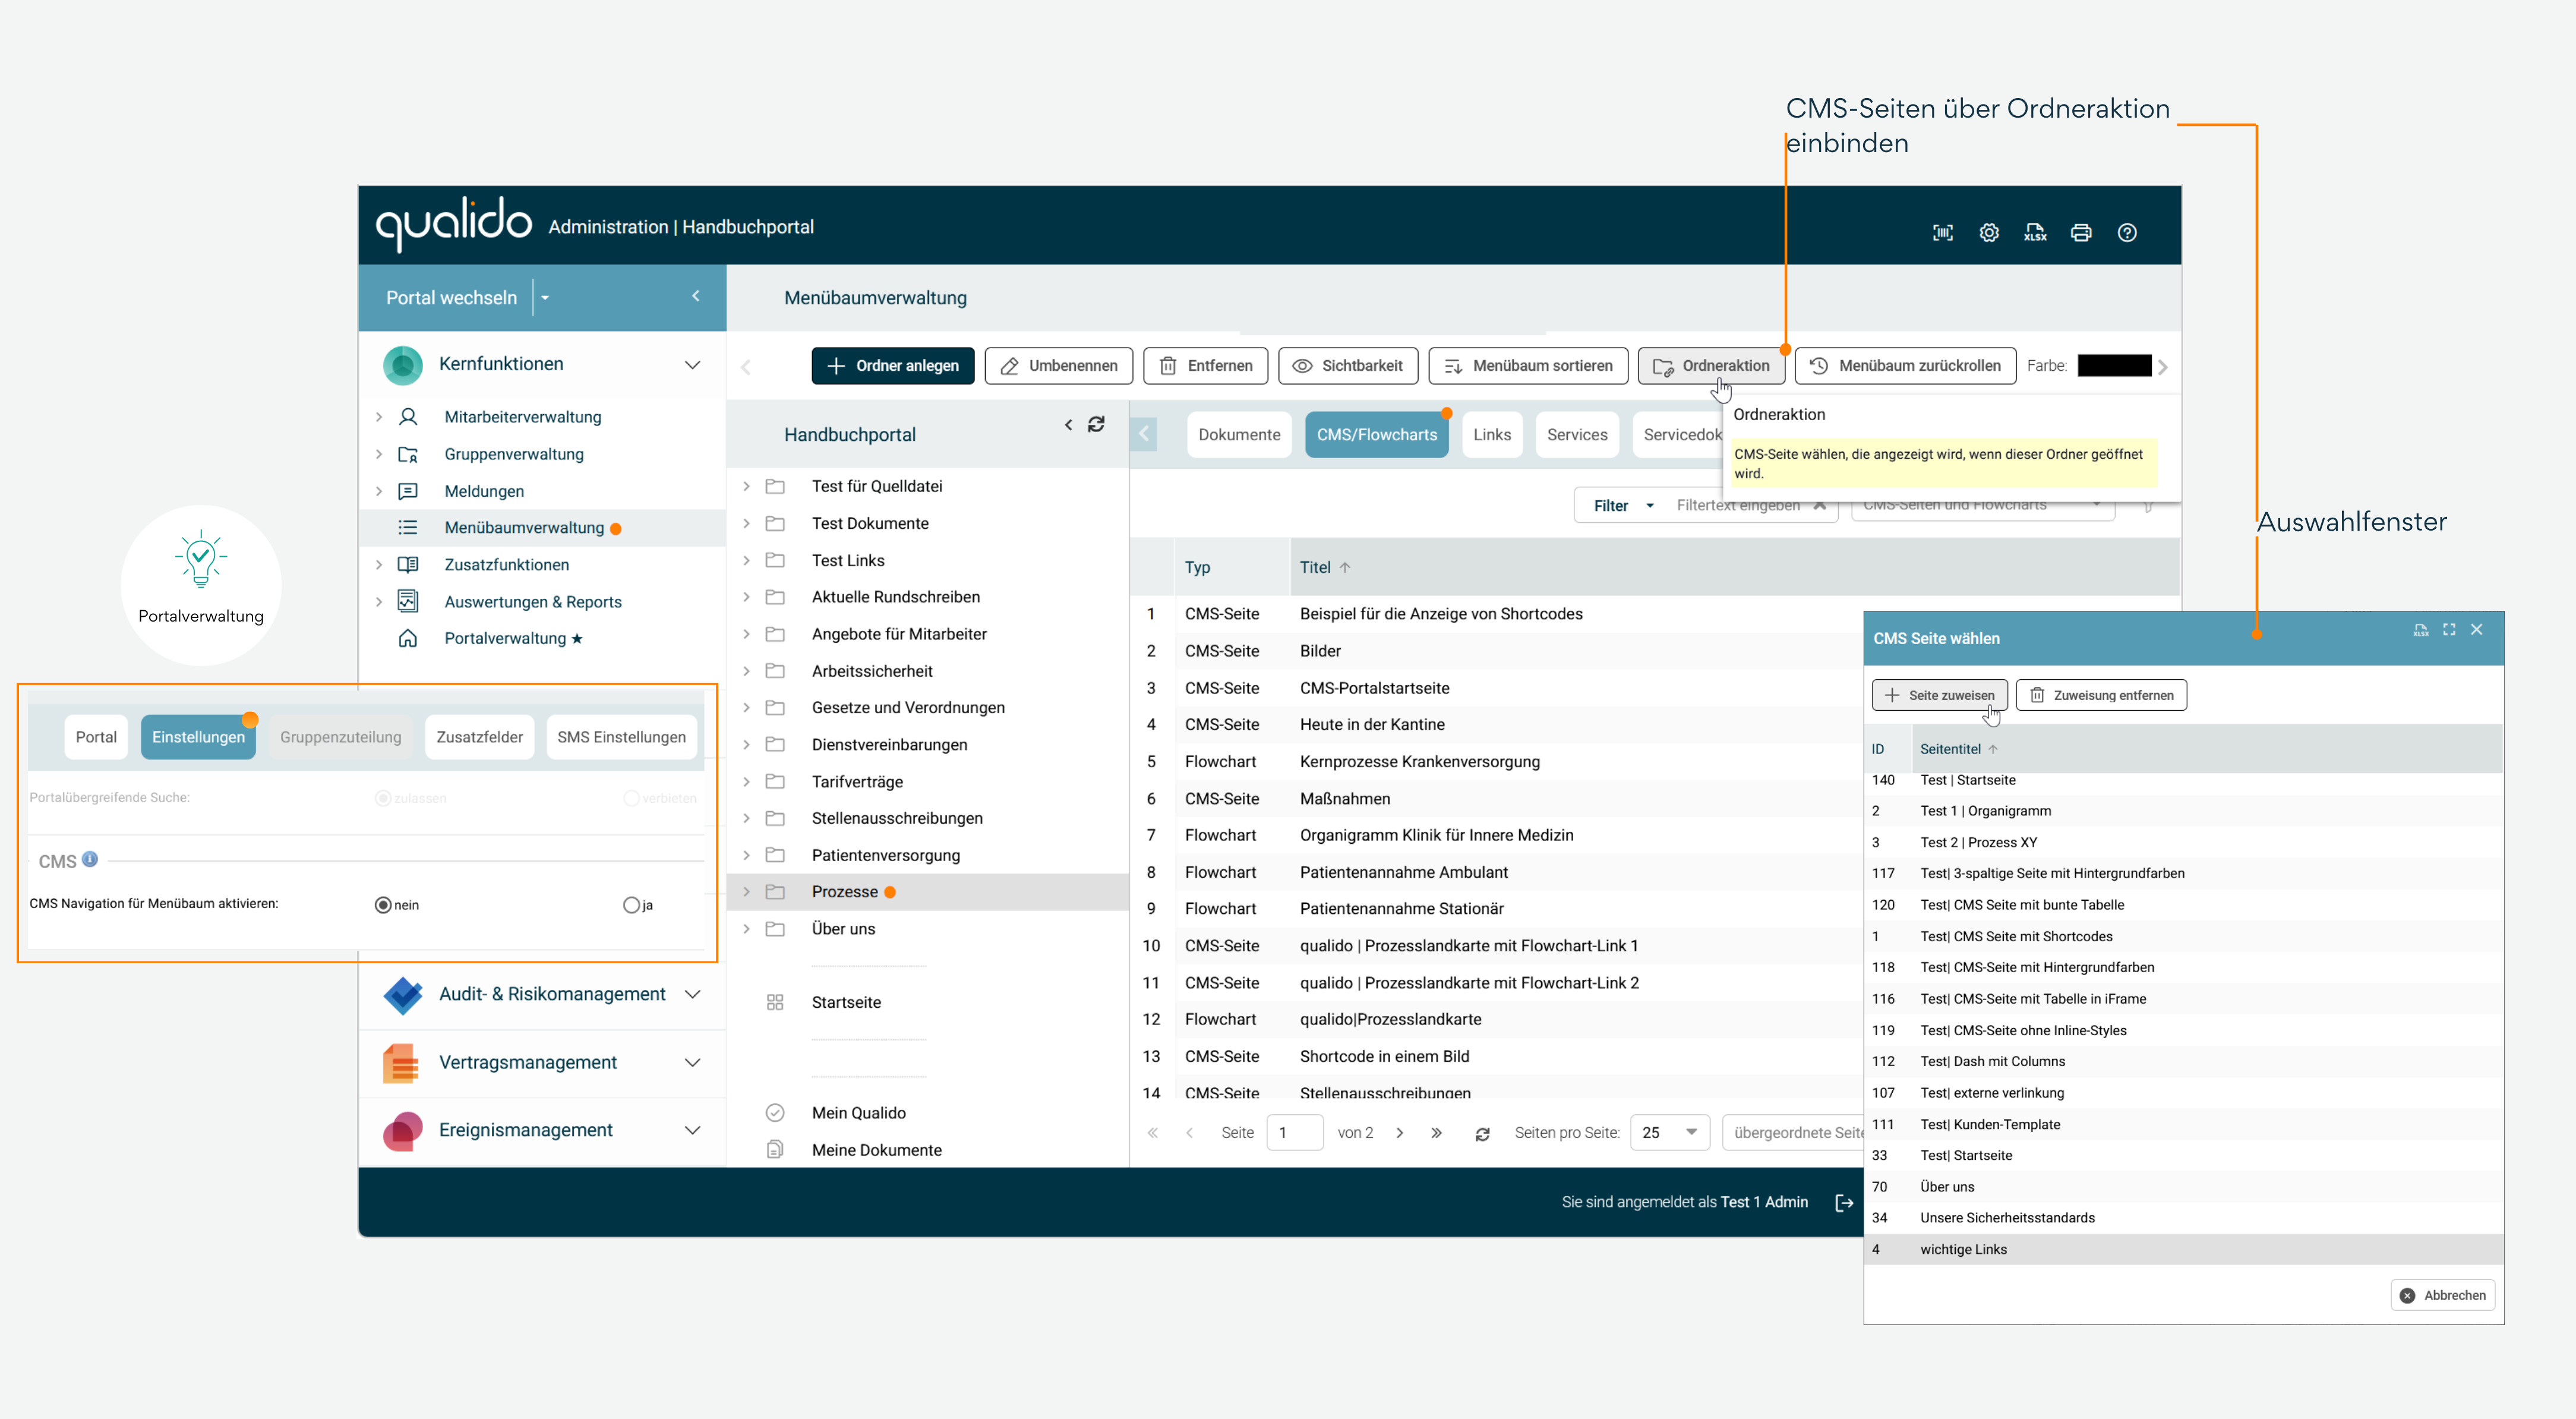
Task: Click Zusatzfunktionen book icon
Action: 408,565
